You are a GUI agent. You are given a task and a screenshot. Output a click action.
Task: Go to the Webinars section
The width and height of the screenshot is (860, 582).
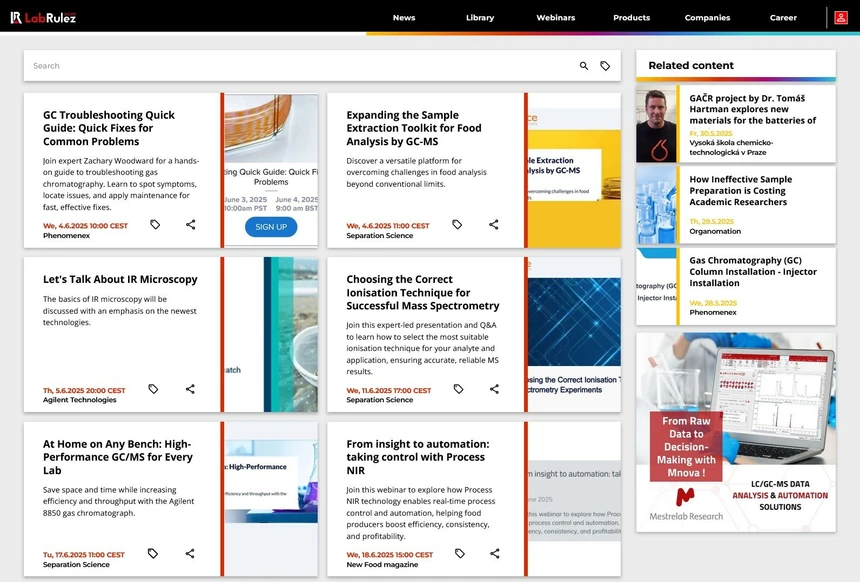click(556, 18)
